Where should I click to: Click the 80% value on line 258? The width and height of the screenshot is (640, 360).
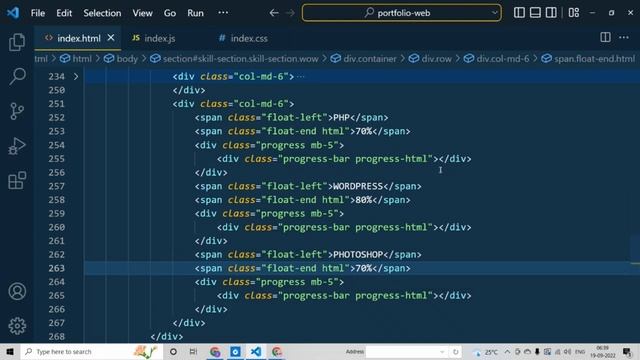click(x=364, y=200)
